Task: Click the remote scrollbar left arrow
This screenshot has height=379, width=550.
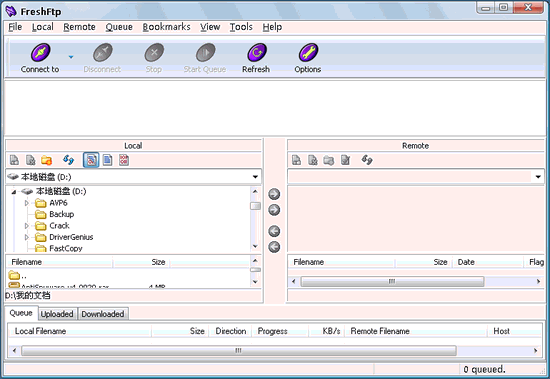Action: (294, 281)
